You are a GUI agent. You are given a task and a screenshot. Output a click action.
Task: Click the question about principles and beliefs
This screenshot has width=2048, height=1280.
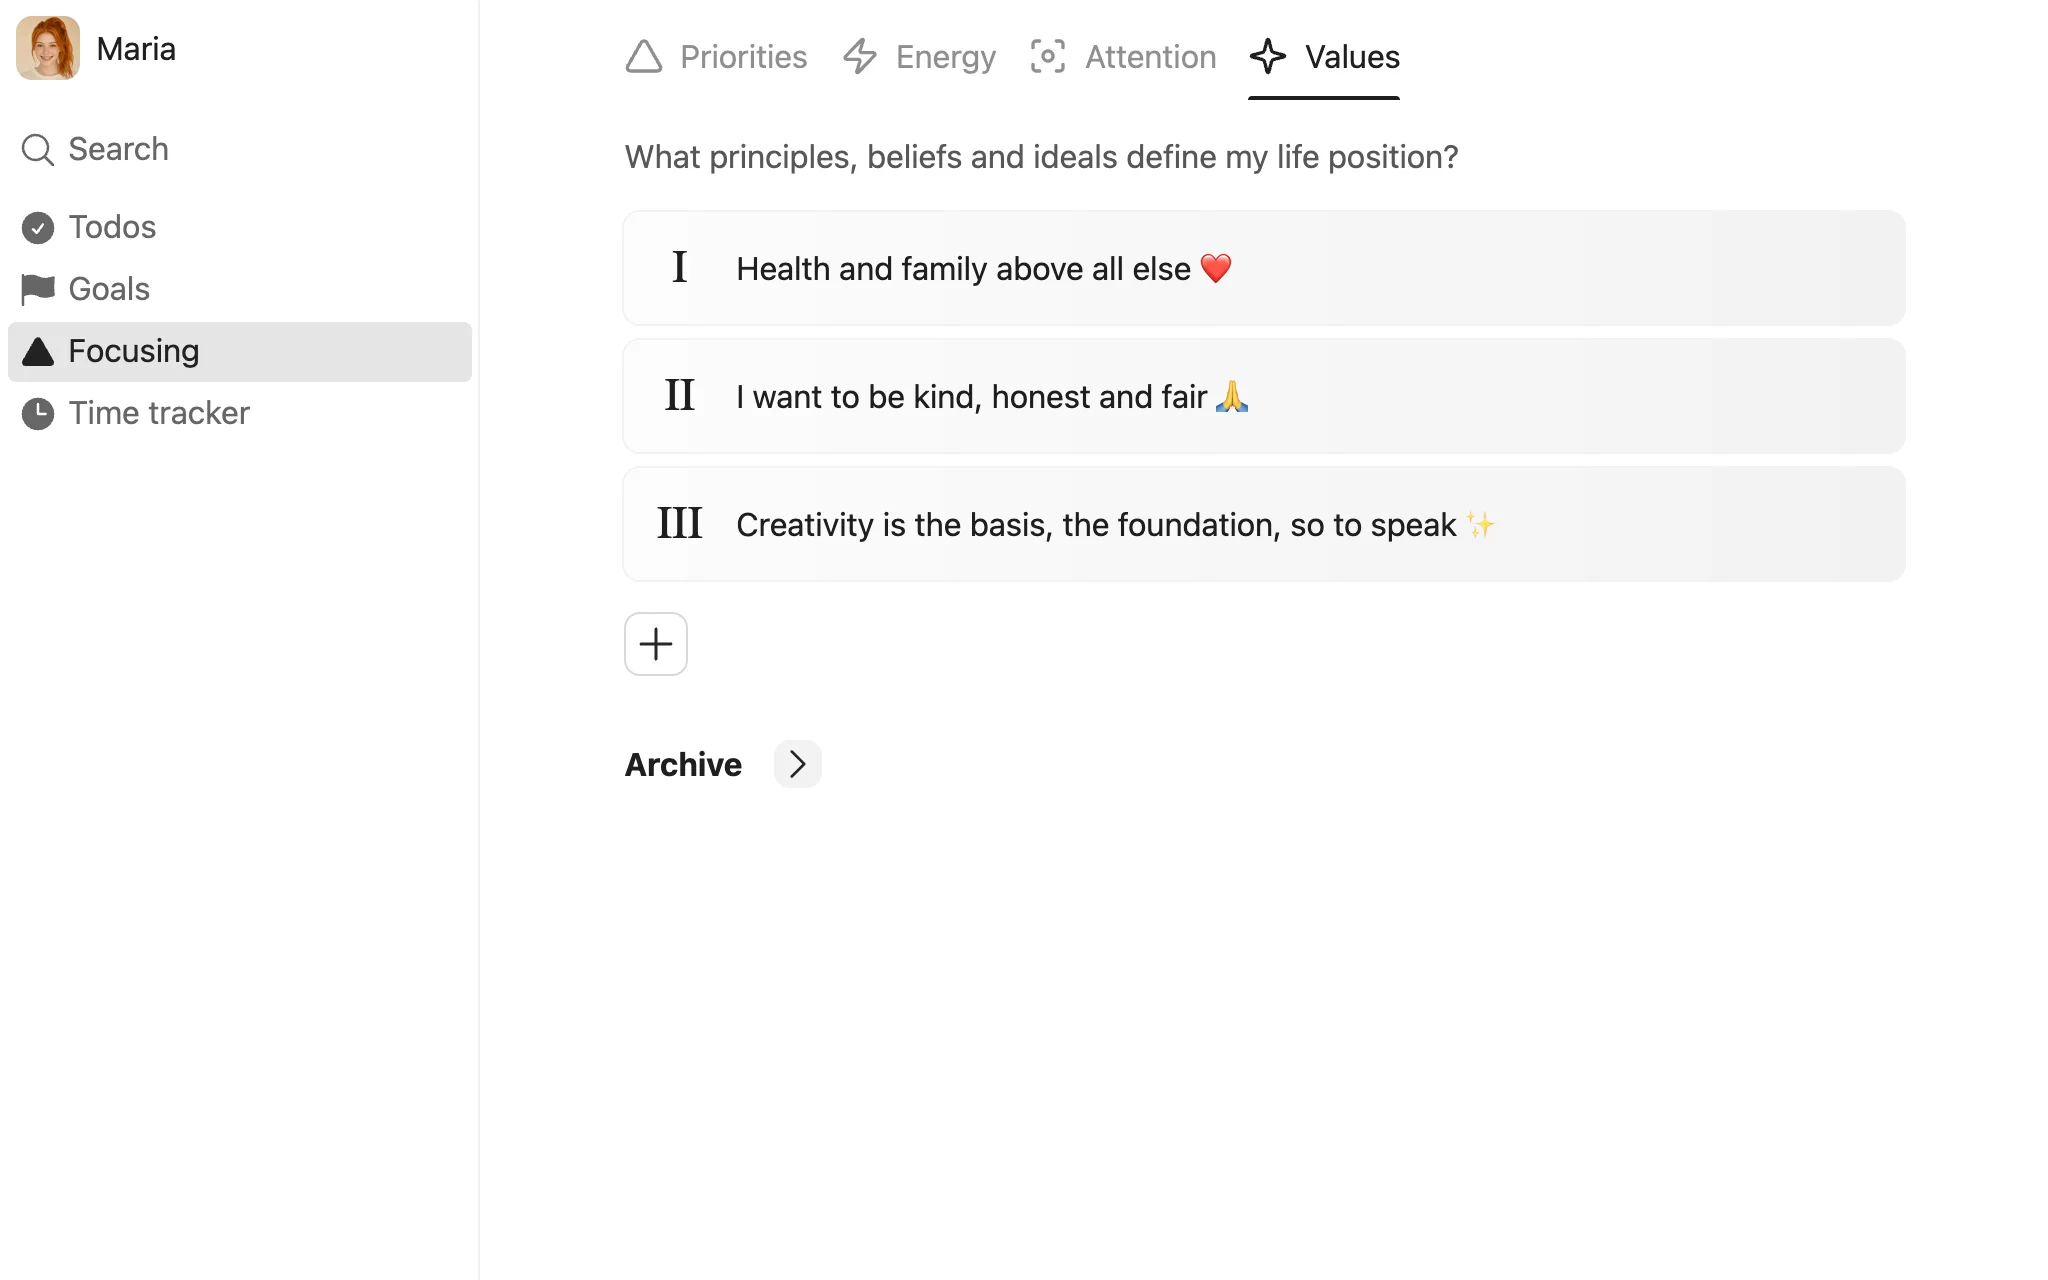tap(1041, 157)
